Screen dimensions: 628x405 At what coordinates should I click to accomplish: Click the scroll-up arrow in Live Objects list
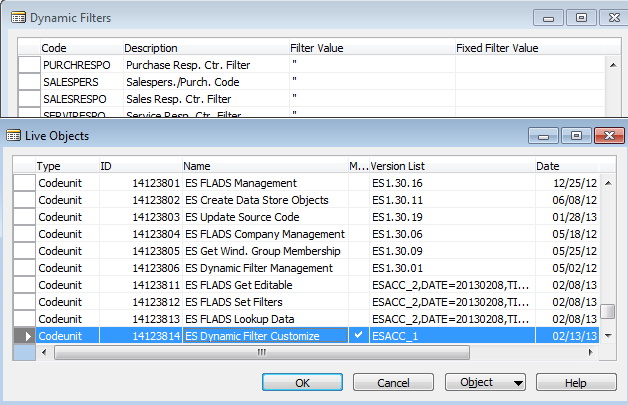[608, 166]
